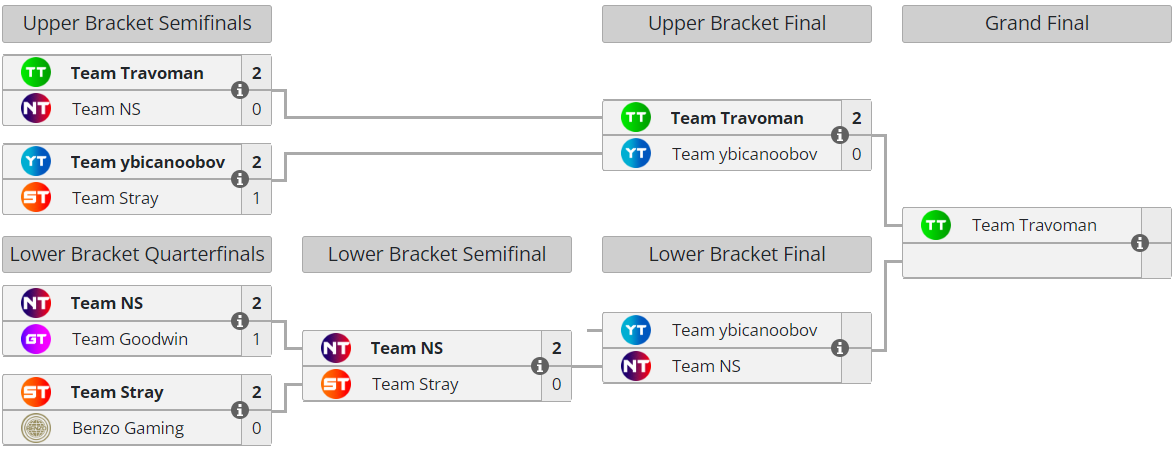Screen dimensions: 1175x450
Task: Click empty Grand Final opponent slot
Action: pyautogui.click(x=1020, y=261)
